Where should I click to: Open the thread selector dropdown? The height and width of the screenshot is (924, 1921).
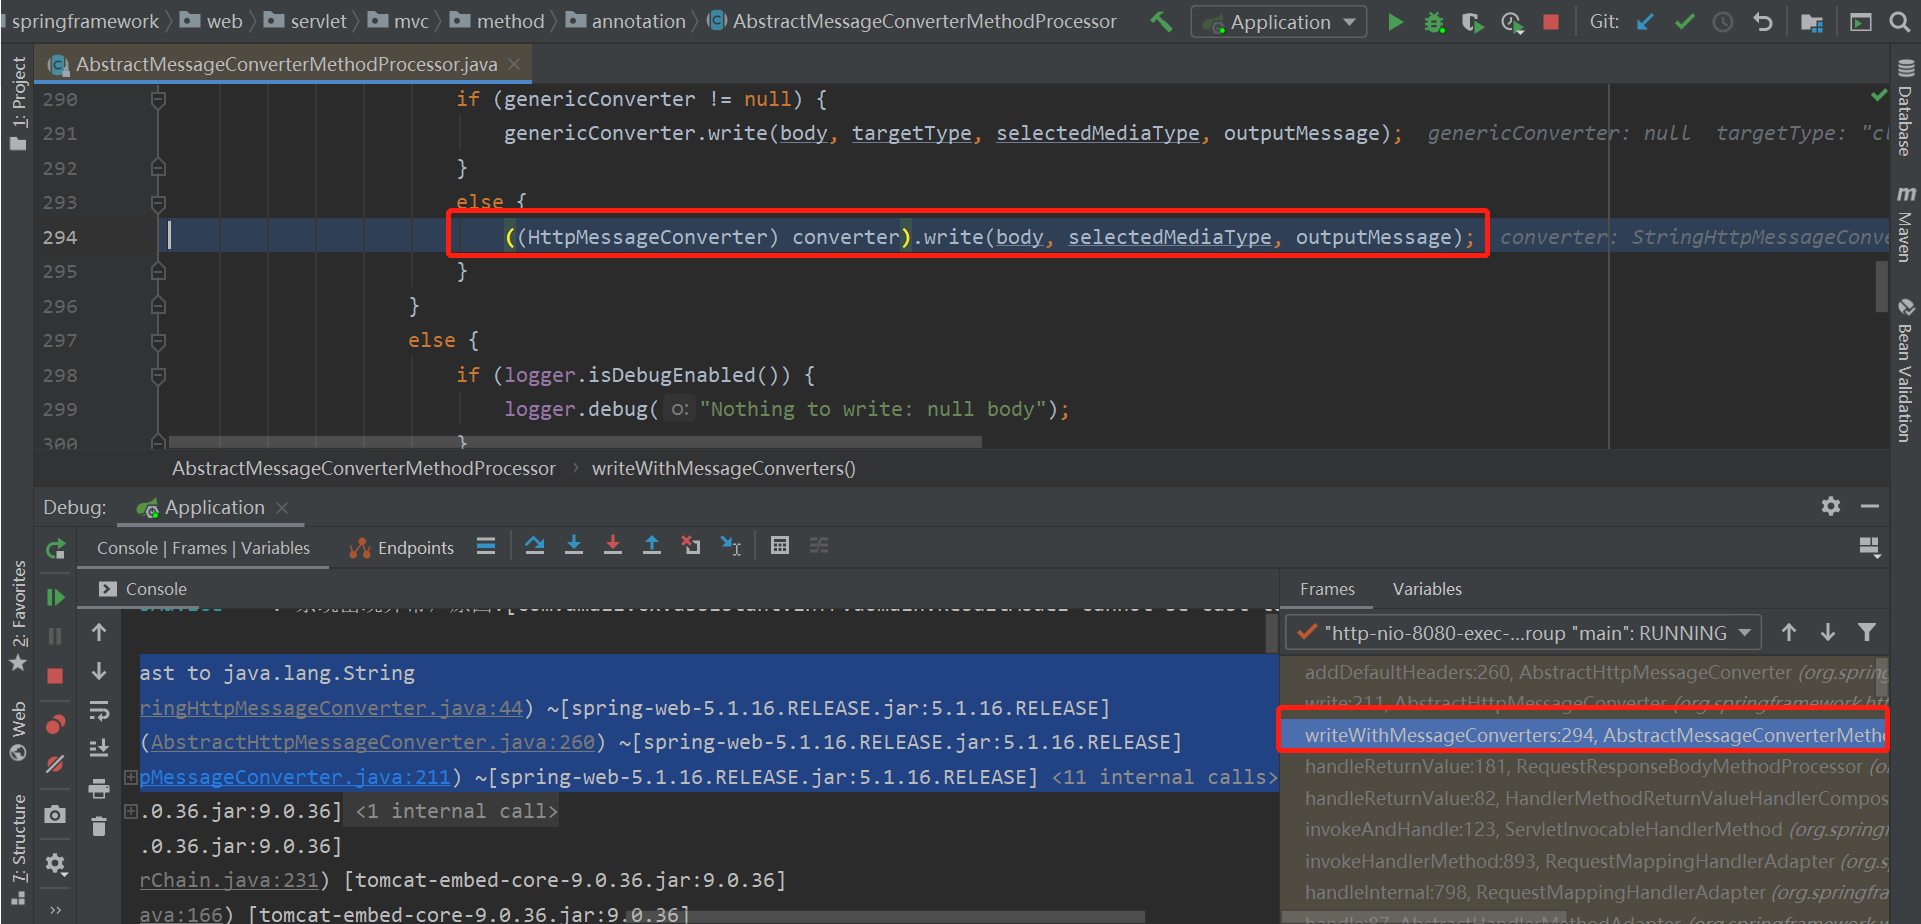pyautogui.click(x=1523, y=633)
